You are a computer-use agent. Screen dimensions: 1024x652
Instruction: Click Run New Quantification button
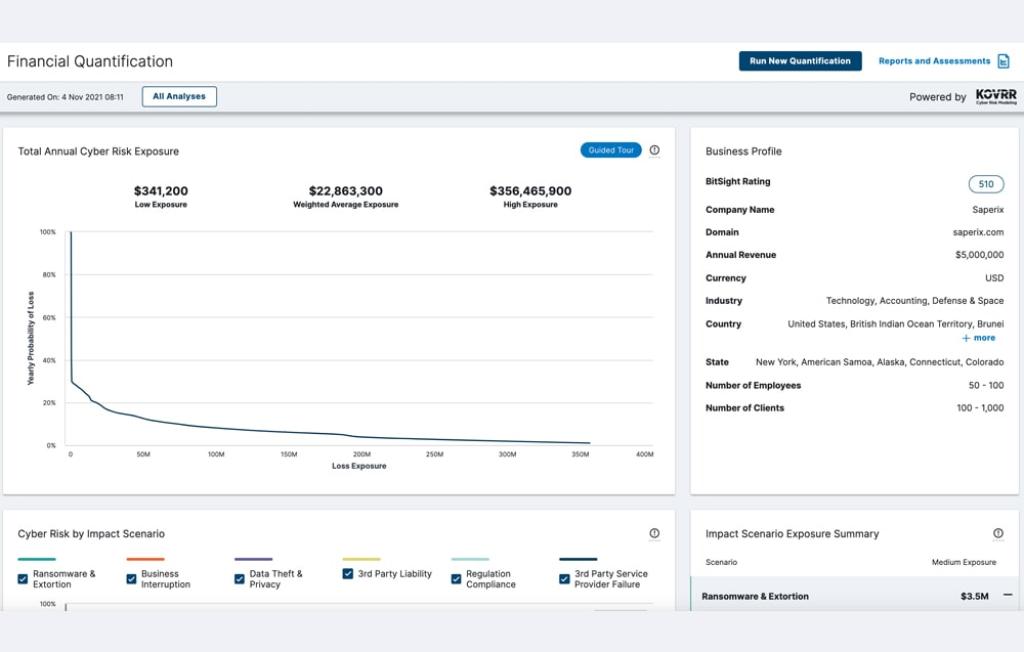pos(800,61)
